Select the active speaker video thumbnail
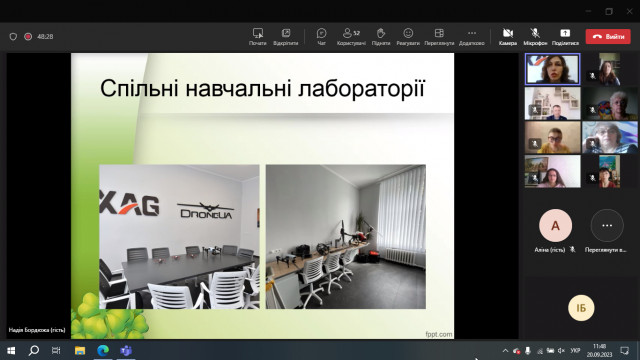The height and width of the screenshot is (360, 640). point(552,69)
